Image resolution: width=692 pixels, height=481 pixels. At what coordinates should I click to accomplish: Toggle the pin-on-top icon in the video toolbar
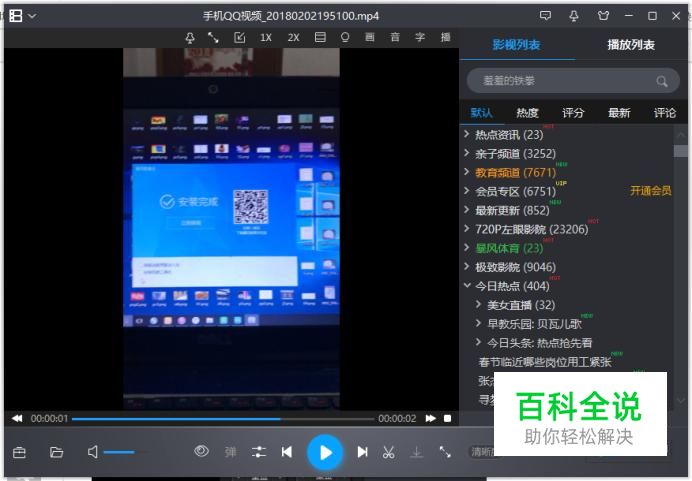point(190,38)
